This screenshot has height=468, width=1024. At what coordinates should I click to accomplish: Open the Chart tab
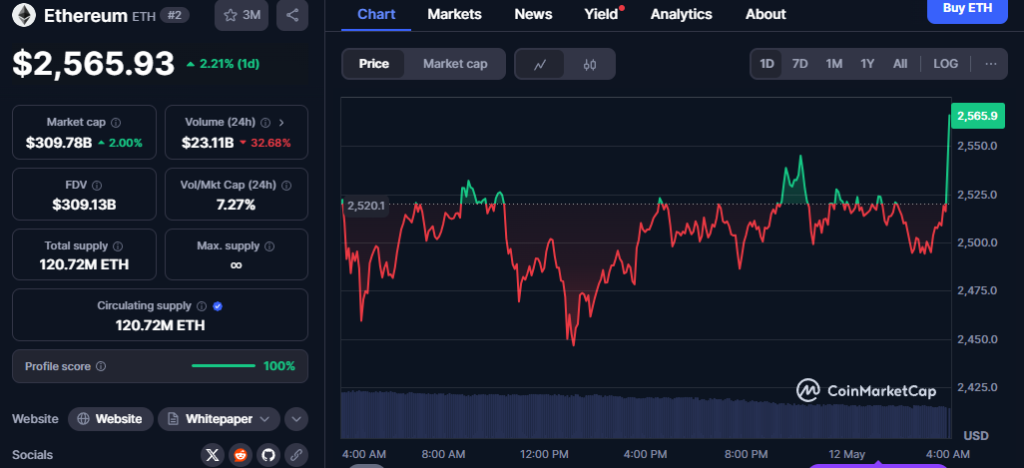click(x=376, y=14)
